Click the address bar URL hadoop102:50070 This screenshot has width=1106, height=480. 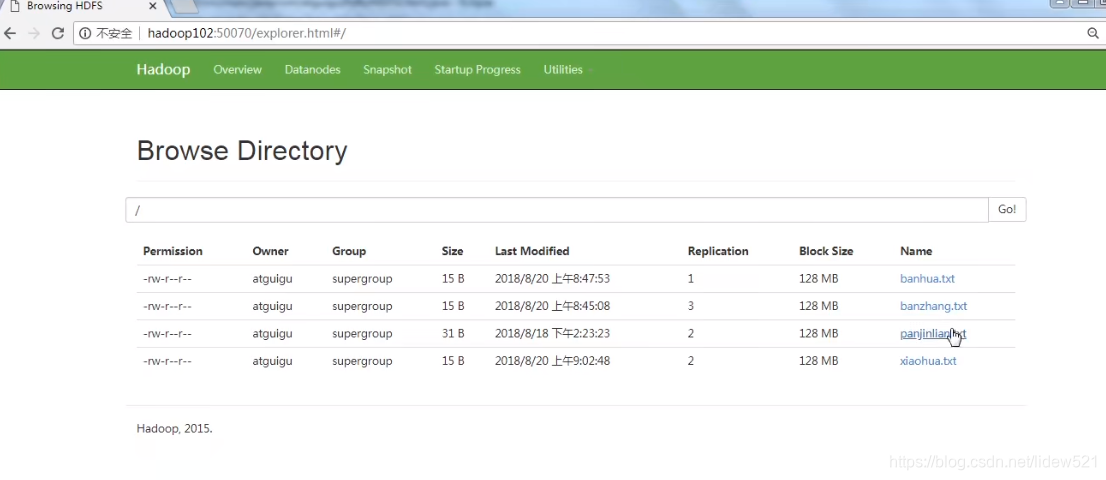(246, 33)
